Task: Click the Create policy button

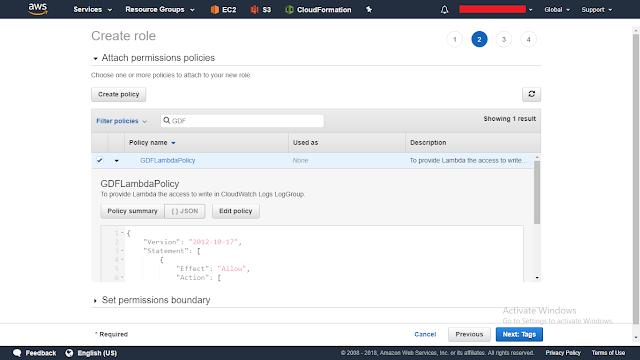Action: [x=118, y=94]
